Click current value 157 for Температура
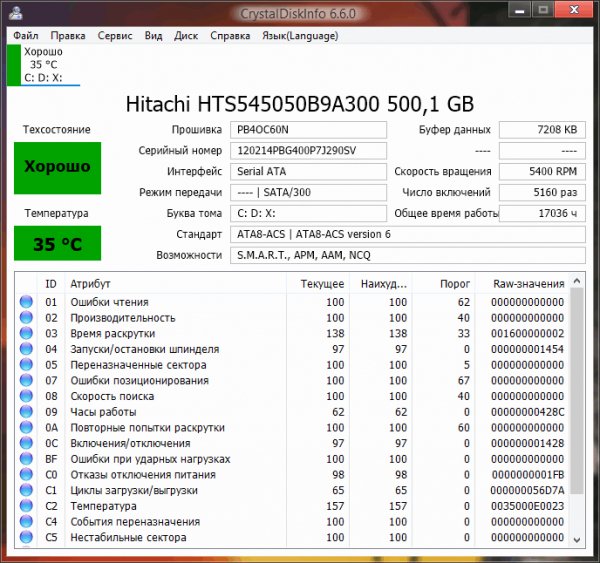The width and height of the screenshot is (600, 563). click(335, 506)
